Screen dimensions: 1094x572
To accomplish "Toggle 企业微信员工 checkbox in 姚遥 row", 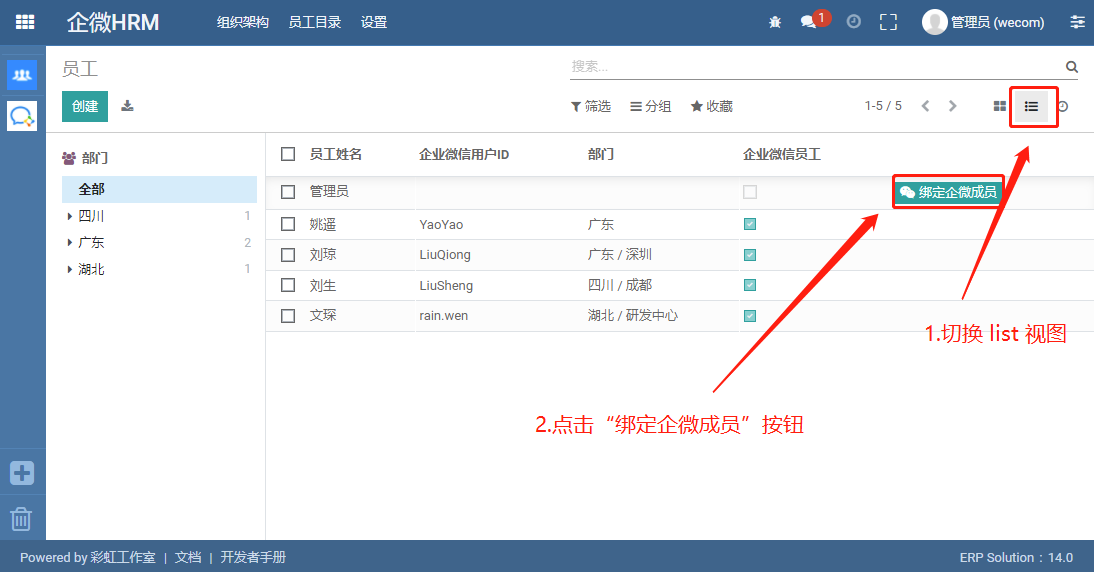I will [750, 224].
